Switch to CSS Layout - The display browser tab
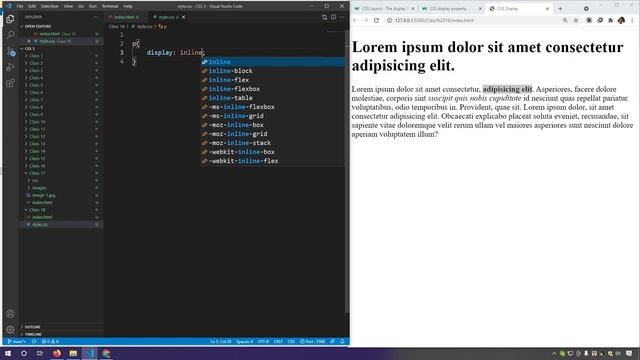This screenshot has width=640, height=360. (384, 9)
